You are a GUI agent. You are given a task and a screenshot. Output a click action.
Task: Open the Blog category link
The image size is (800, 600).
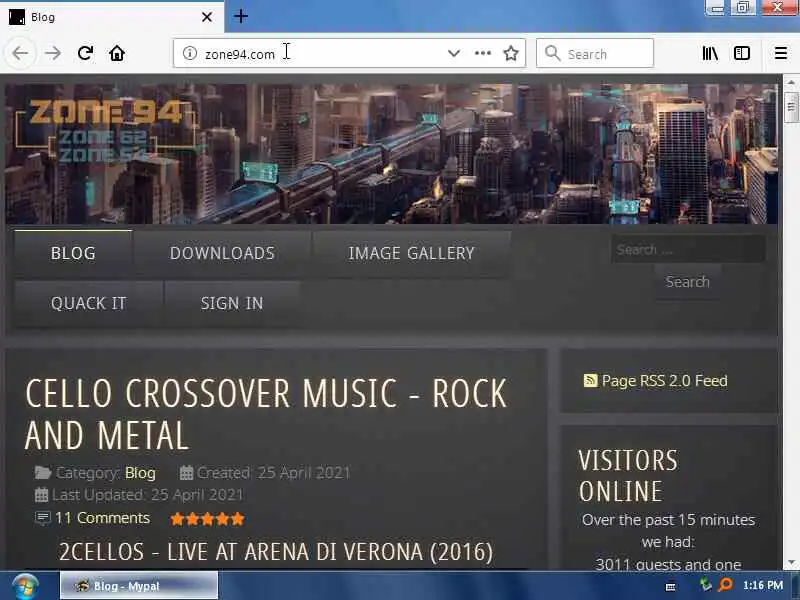140,473
